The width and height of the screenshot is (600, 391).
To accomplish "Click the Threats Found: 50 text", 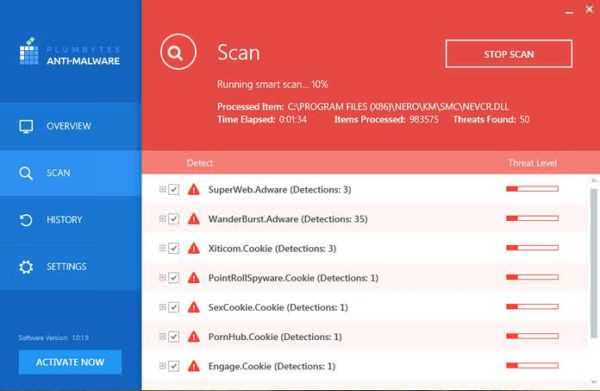I will pyautogui.click(x=491, y=120).
